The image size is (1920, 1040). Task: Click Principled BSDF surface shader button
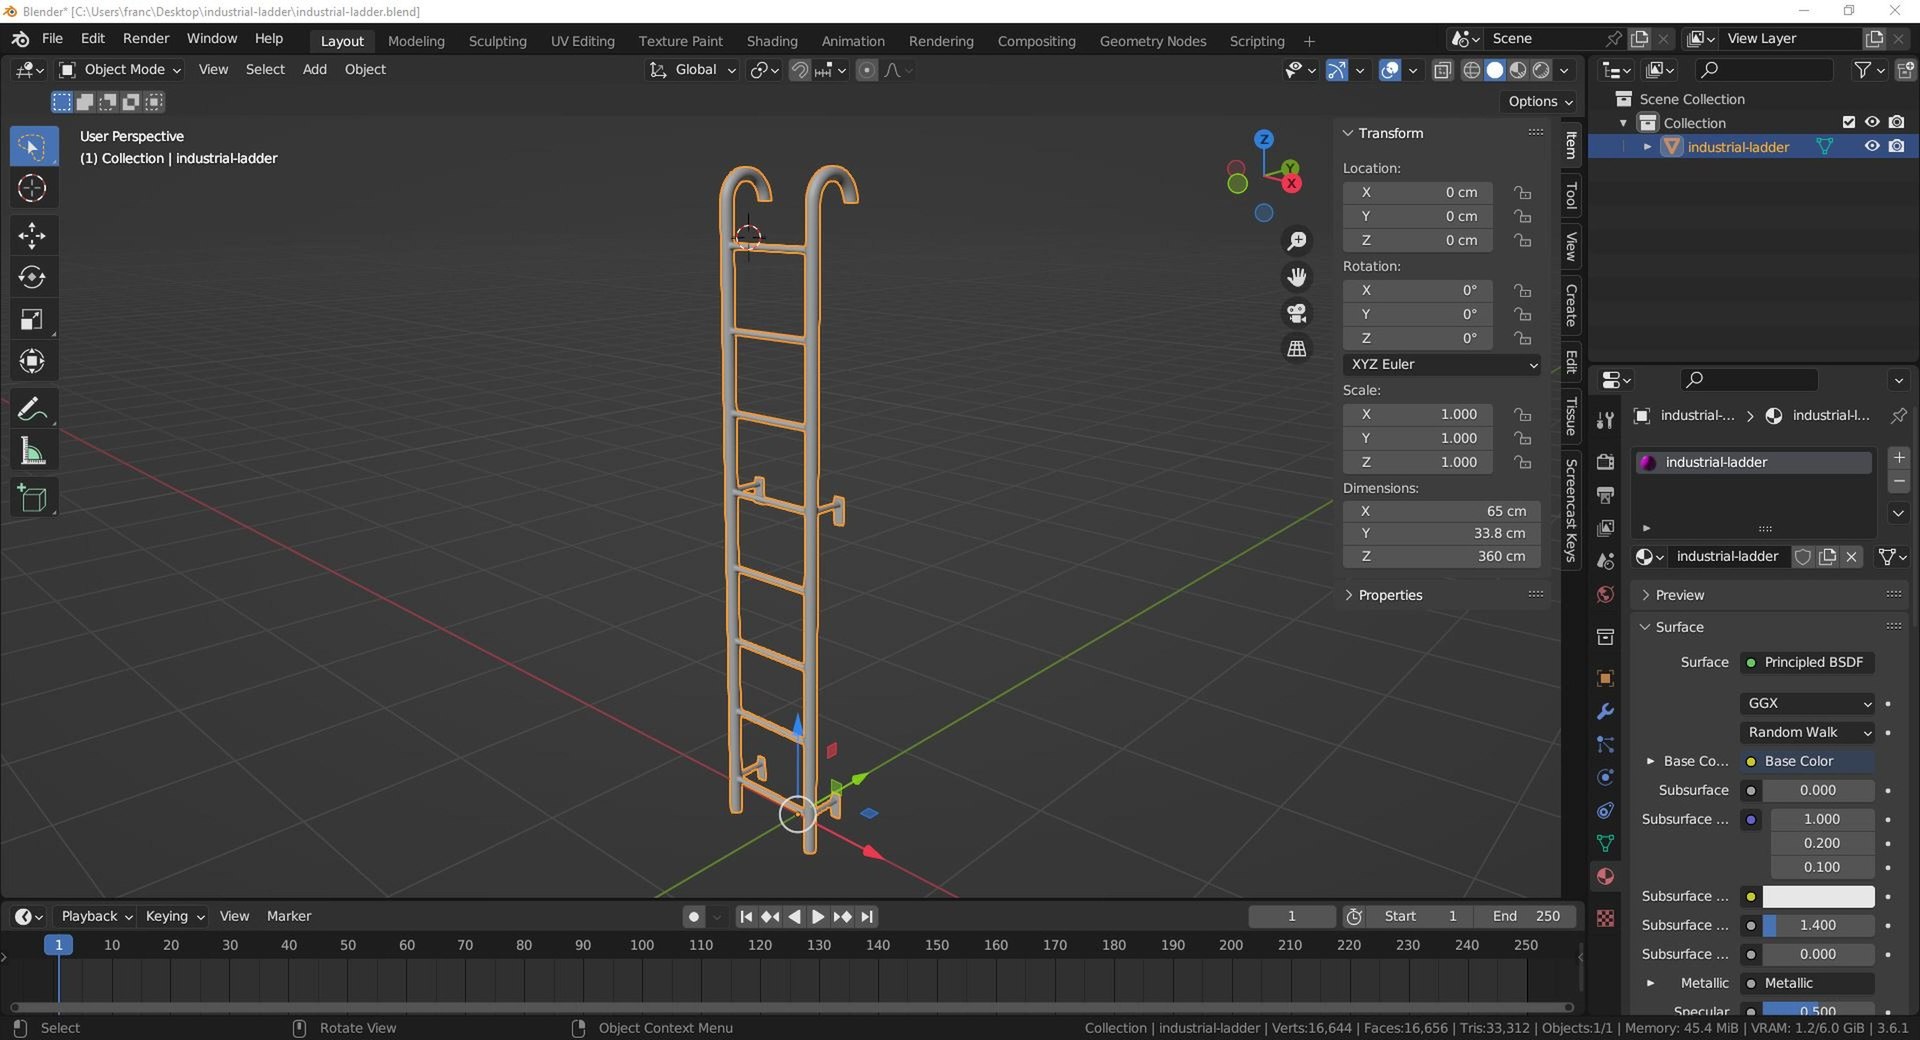(x=1808, y=662)
